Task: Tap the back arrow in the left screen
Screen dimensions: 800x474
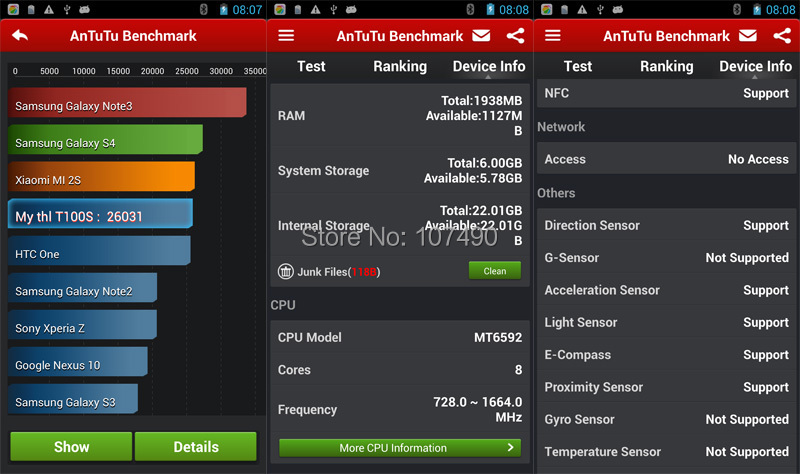Action: pyautogui.click(x=20, y=35)
